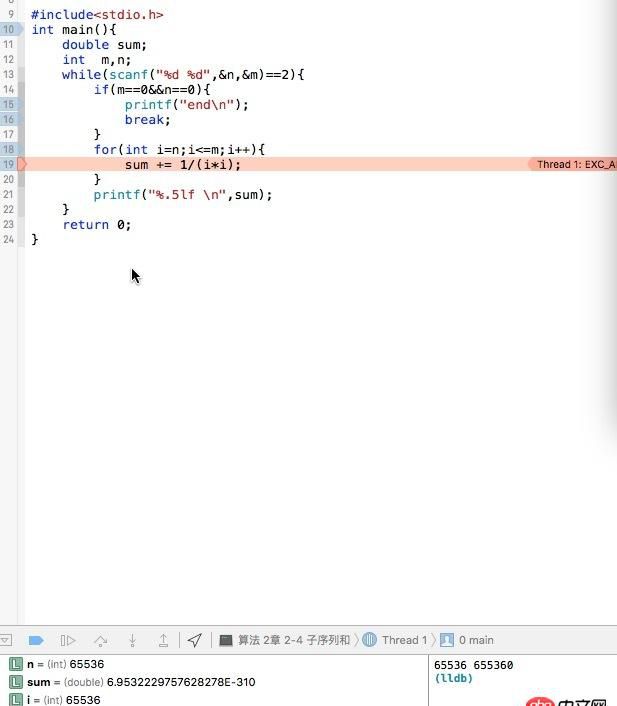Screen dimensions: 617x706
Task: Open the Simulate Location arrow icon
Action: coord(195,640)
